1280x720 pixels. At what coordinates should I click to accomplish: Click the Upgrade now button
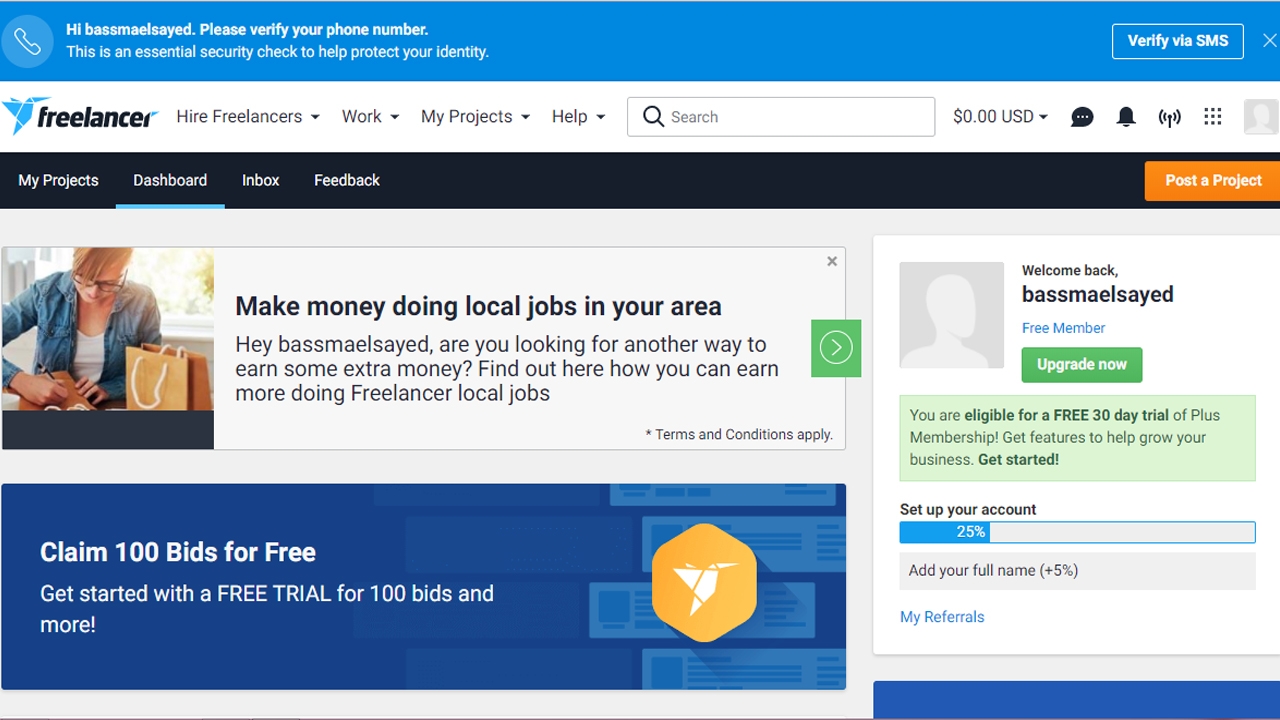click(1082, 365)
